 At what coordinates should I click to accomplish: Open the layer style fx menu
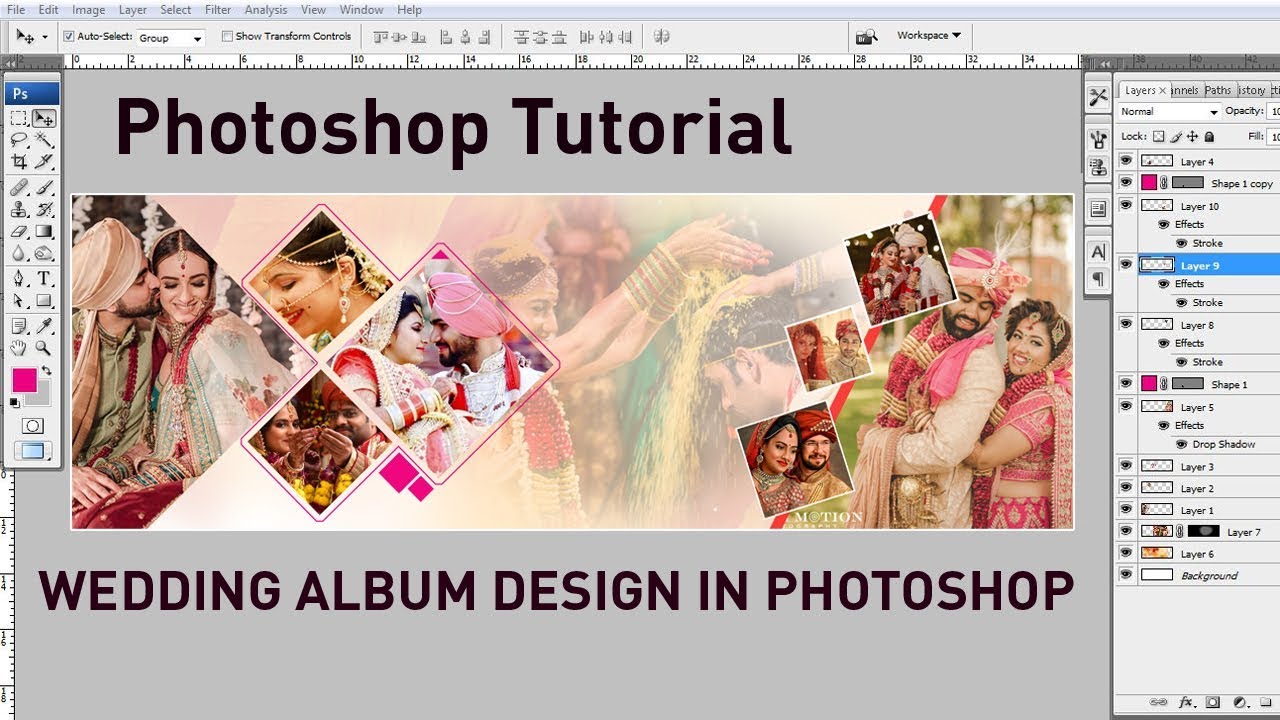click(x=1187, y=702)
